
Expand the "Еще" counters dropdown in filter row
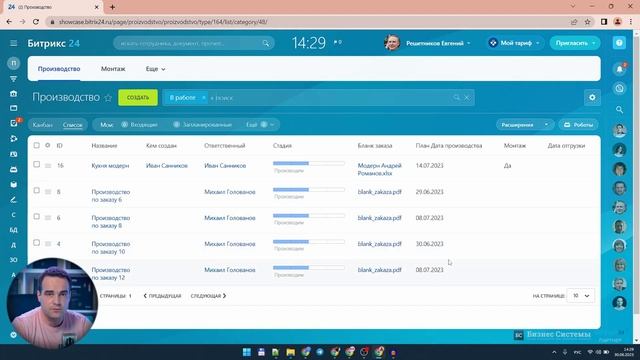[x=260, y=124]
